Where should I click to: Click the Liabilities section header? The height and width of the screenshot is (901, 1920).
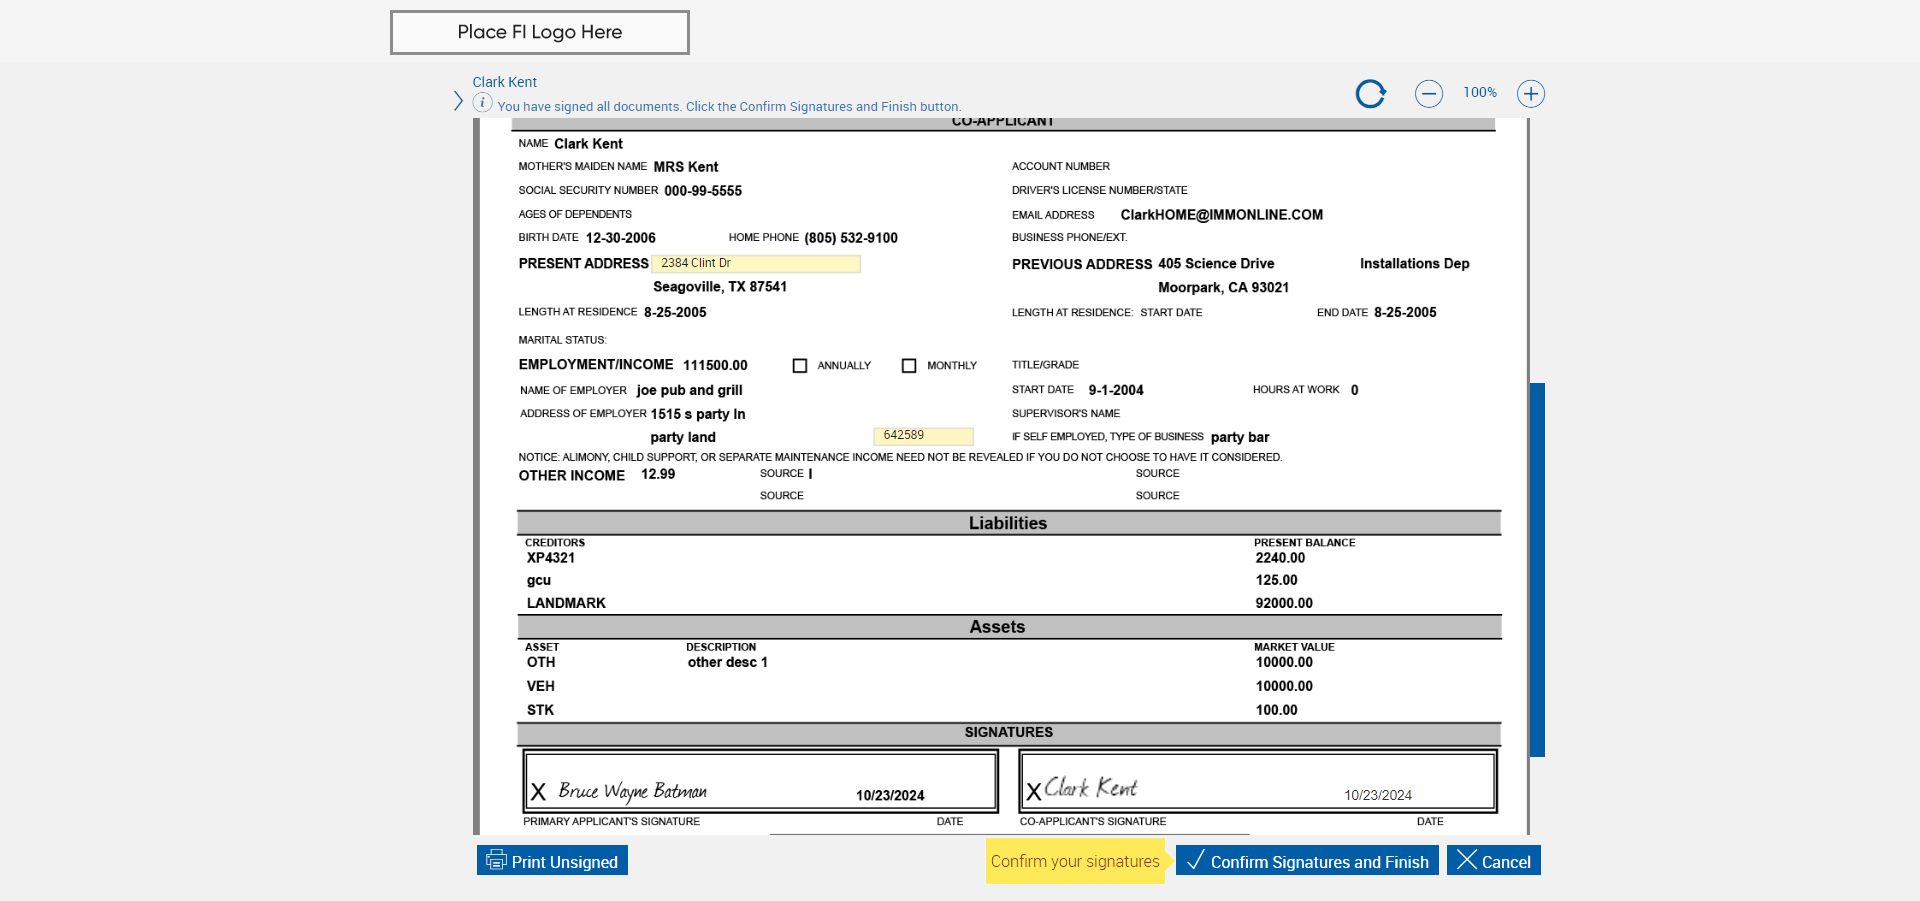(1008, 523)
